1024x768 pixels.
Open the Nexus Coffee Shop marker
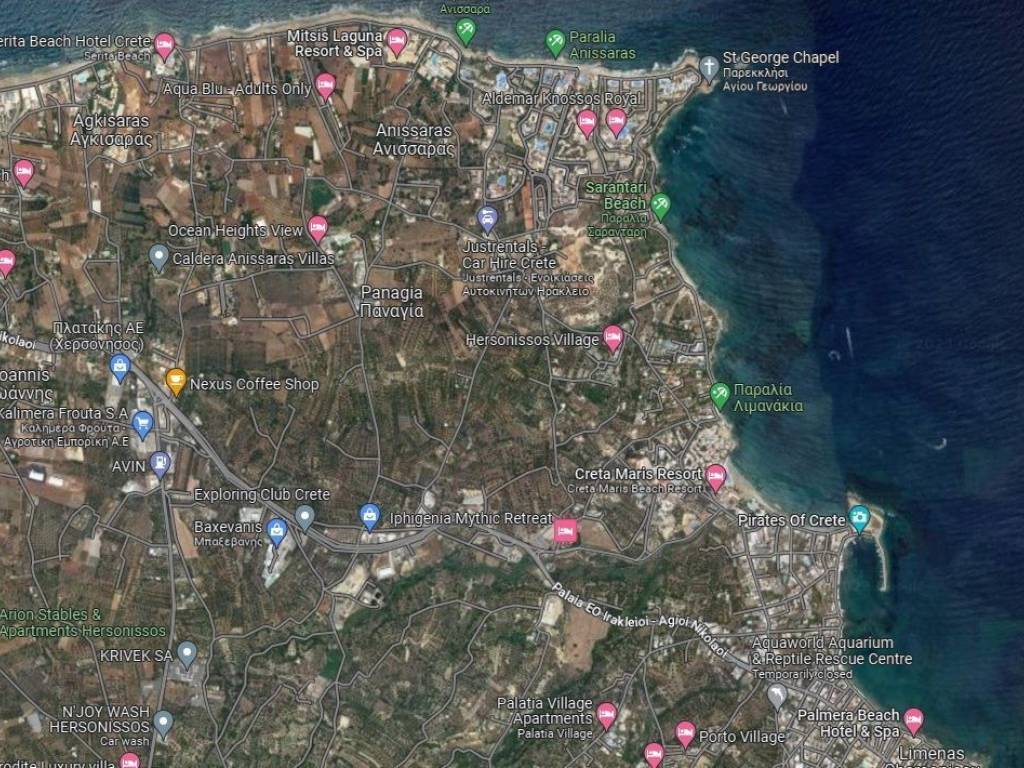(176, 381)
